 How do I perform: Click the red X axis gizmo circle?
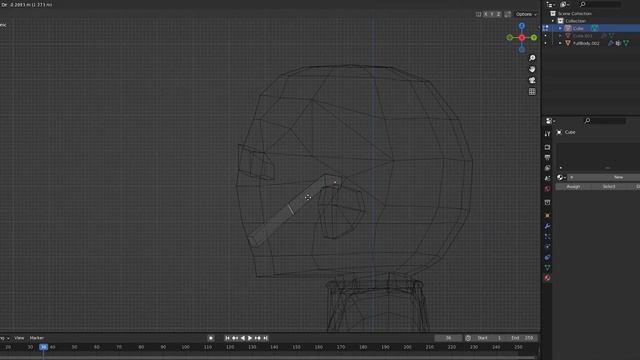click(x=522, y=38)
